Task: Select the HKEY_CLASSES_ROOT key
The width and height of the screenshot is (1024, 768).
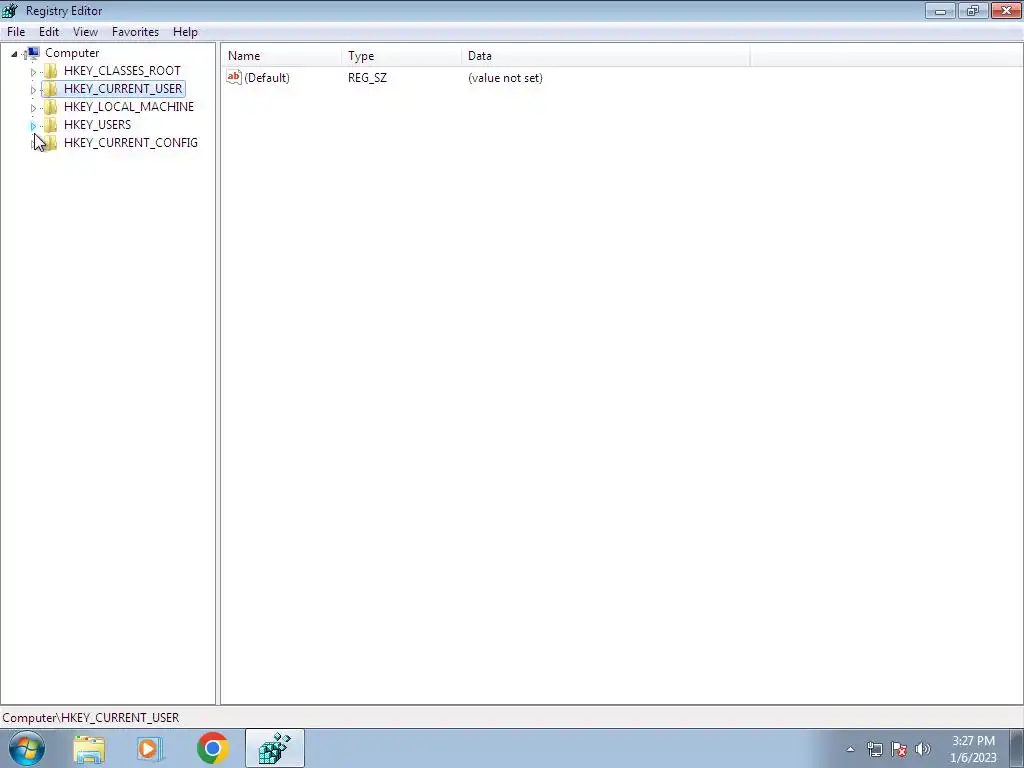Action: [x=122, y=71]
